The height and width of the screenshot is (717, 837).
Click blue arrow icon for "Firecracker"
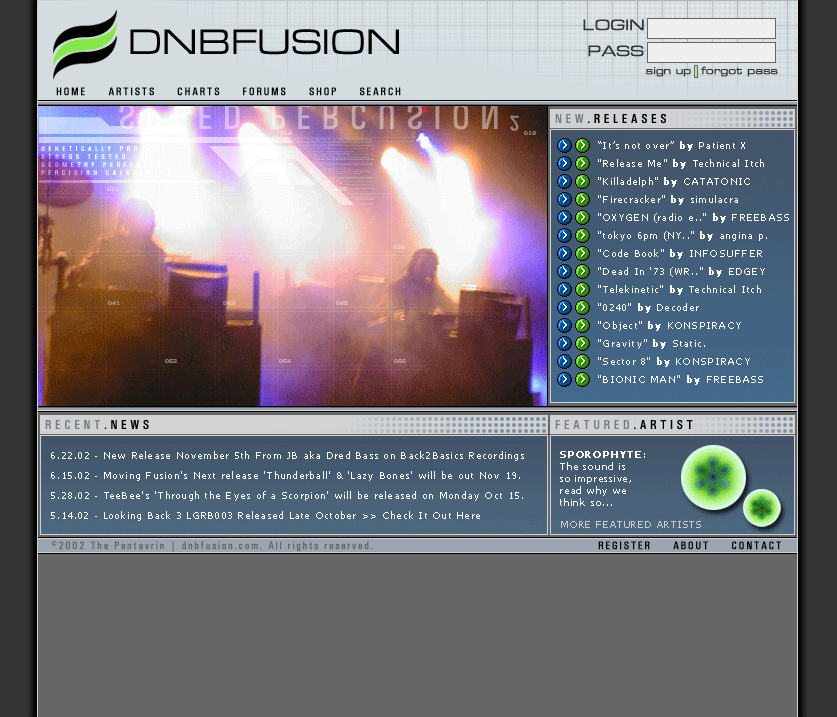tap(564, 200)
